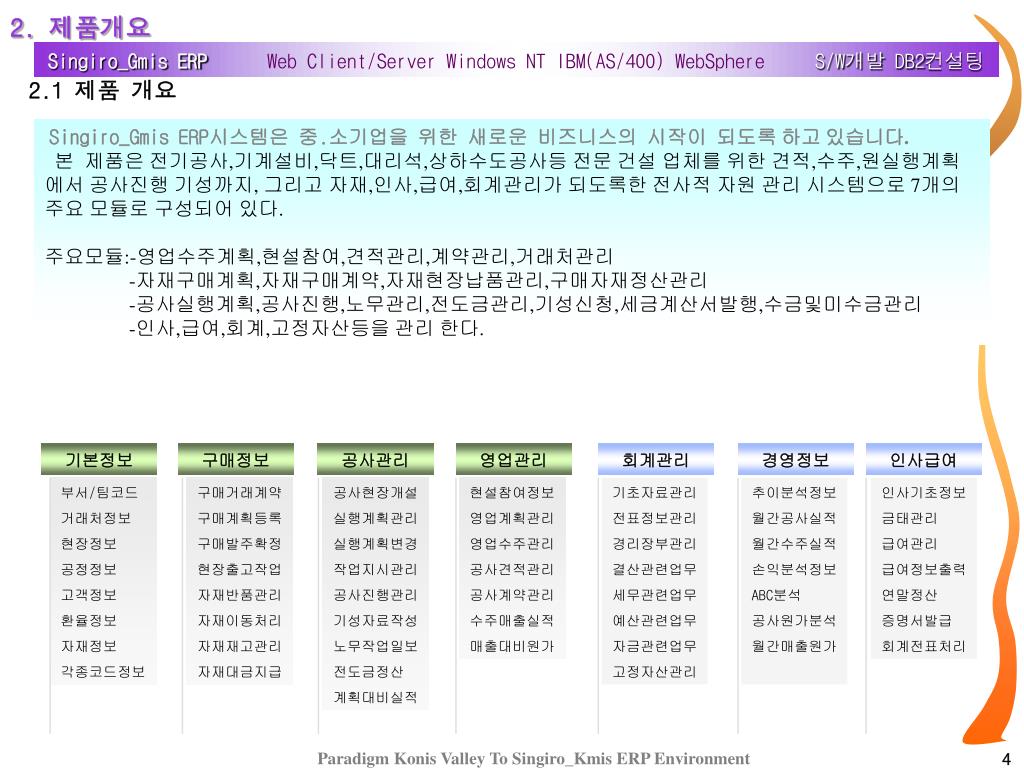Select 영업계획관리 item

512,518
